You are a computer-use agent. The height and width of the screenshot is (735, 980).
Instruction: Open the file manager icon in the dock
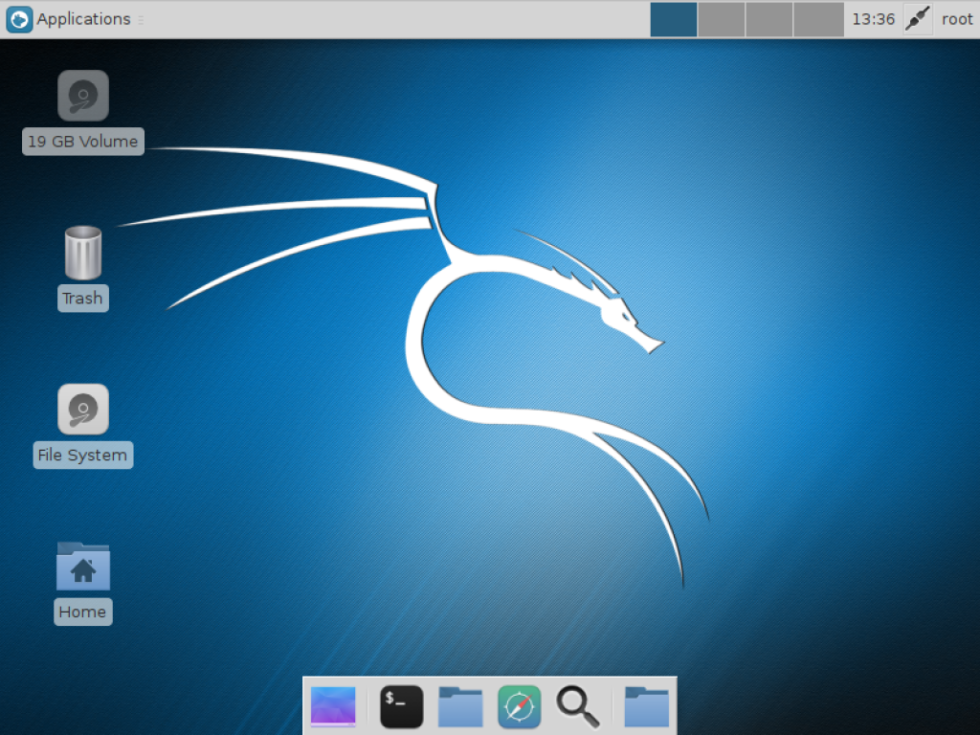[460, 706]
